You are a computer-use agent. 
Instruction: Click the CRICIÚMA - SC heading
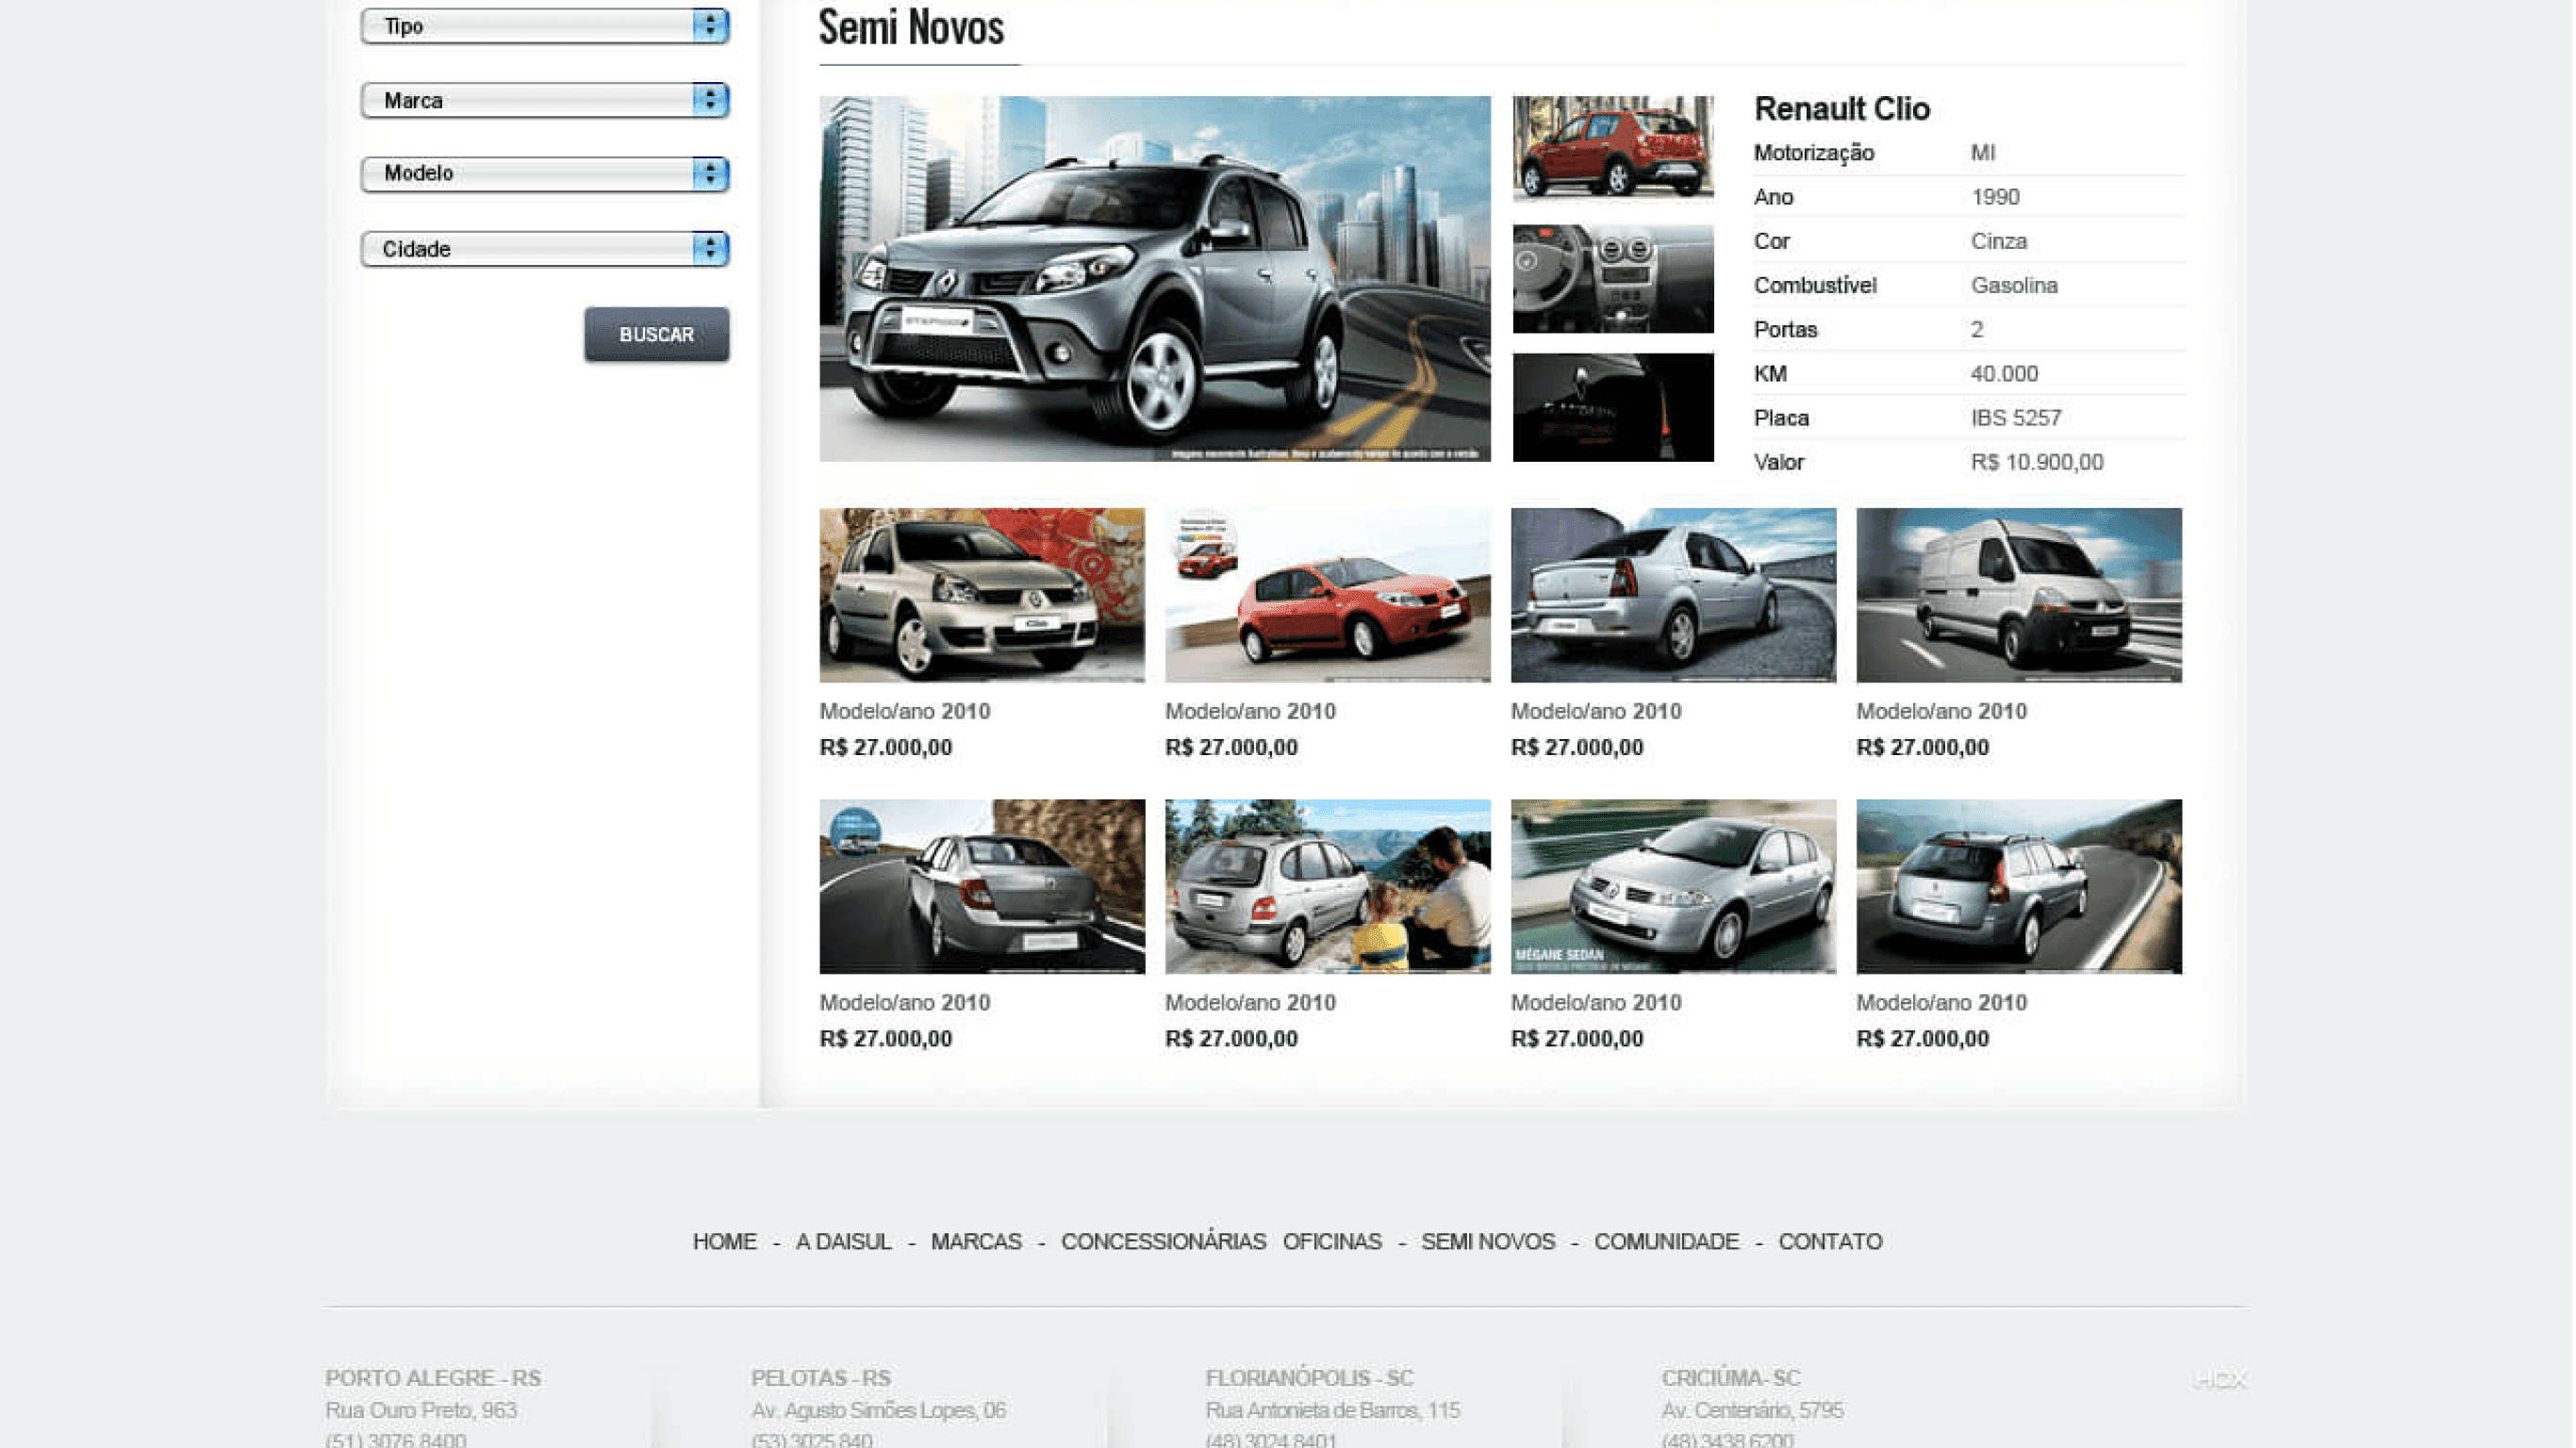click(x=1731, y=1378)
